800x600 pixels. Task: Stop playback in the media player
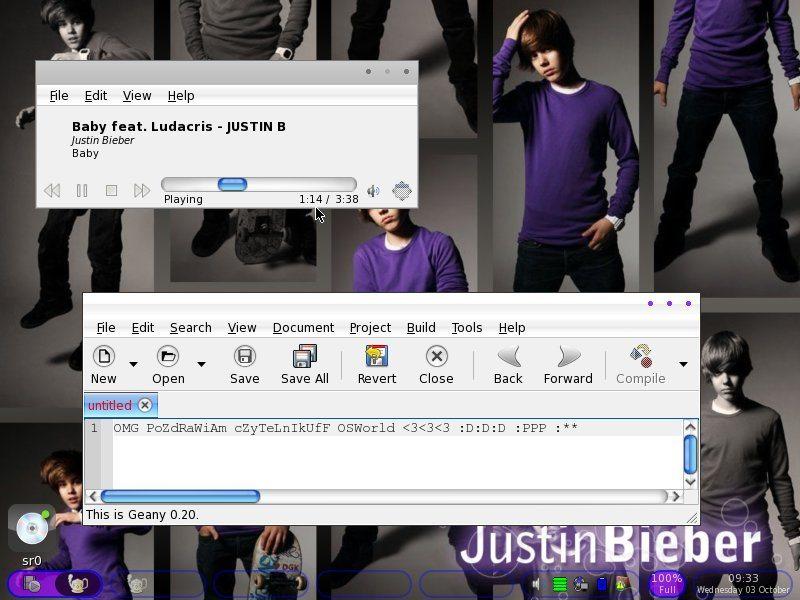pos(112,190)
